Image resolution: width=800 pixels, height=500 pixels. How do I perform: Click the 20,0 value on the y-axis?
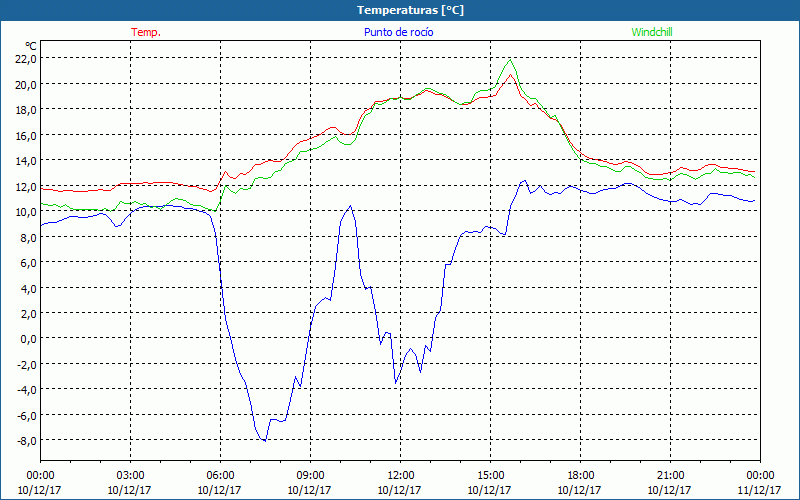coord(26,84)
